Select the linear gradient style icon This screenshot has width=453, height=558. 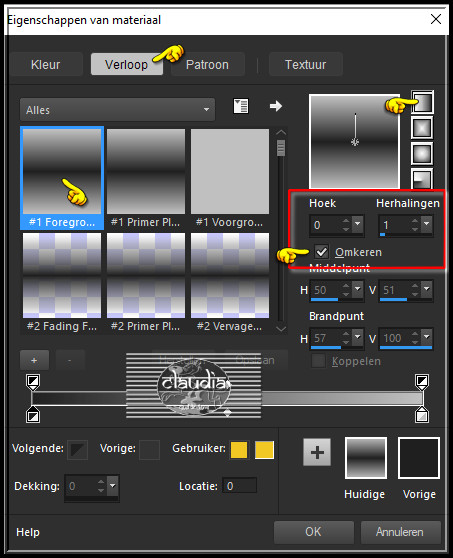point(422,102)
